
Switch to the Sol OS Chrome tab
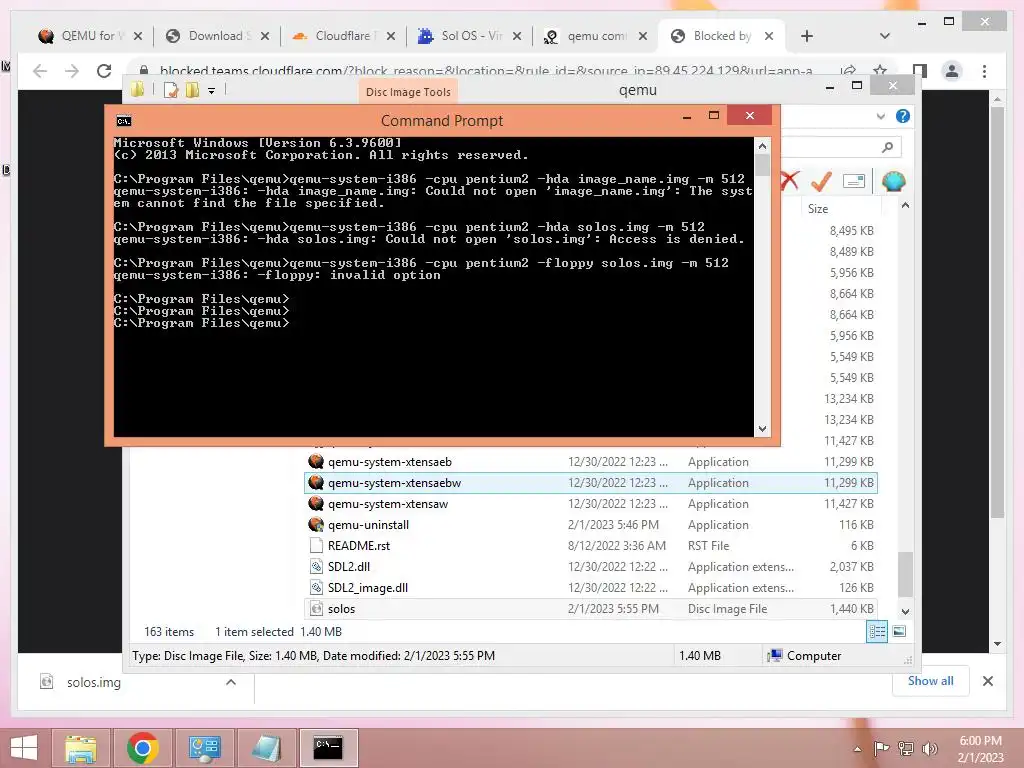[x=471, y=36]
